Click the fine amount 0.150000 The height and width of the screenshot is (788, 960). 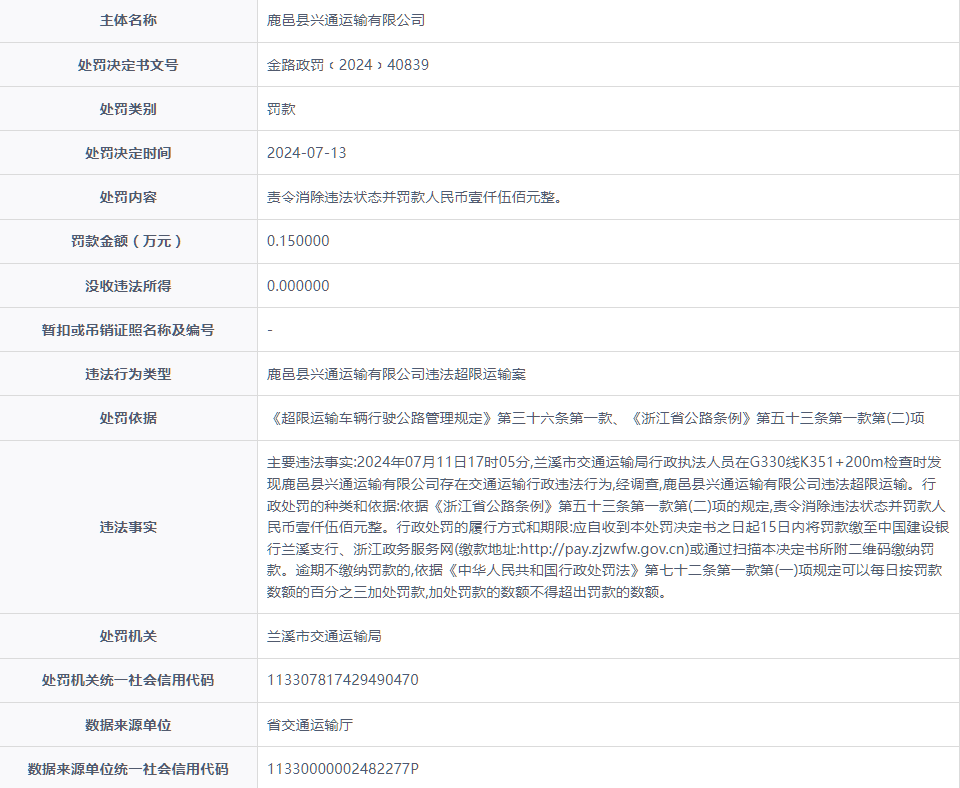pyautogui.click(x=298, y=241)
